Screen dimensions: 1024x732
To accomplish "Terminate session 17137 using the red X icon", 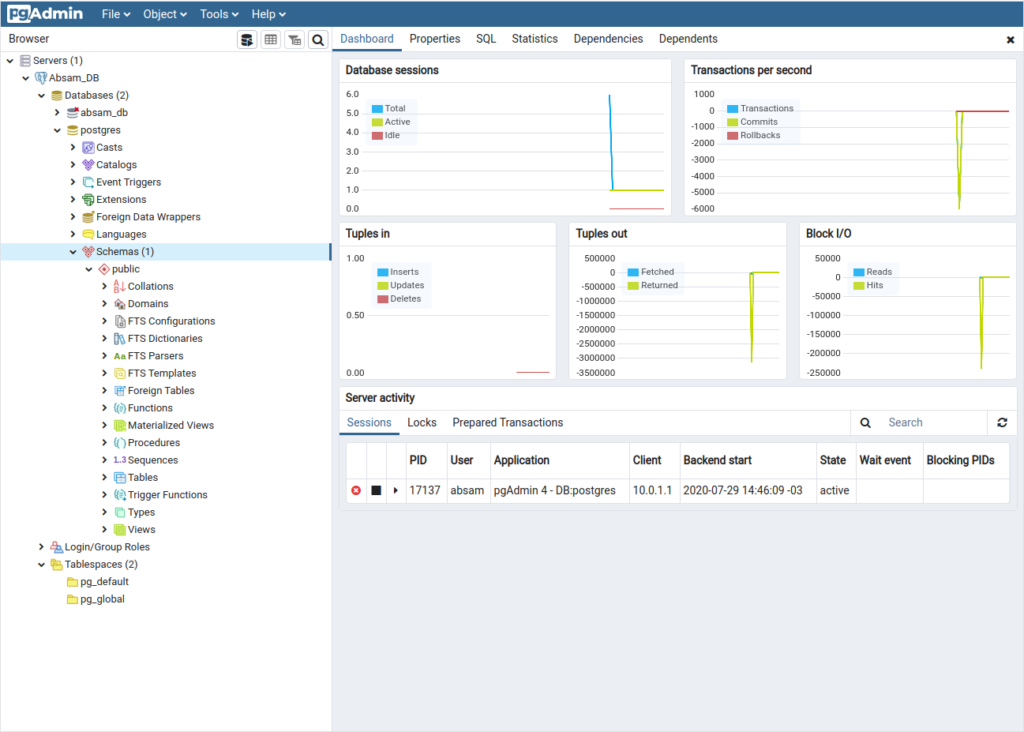I will (x=356, y=491).
